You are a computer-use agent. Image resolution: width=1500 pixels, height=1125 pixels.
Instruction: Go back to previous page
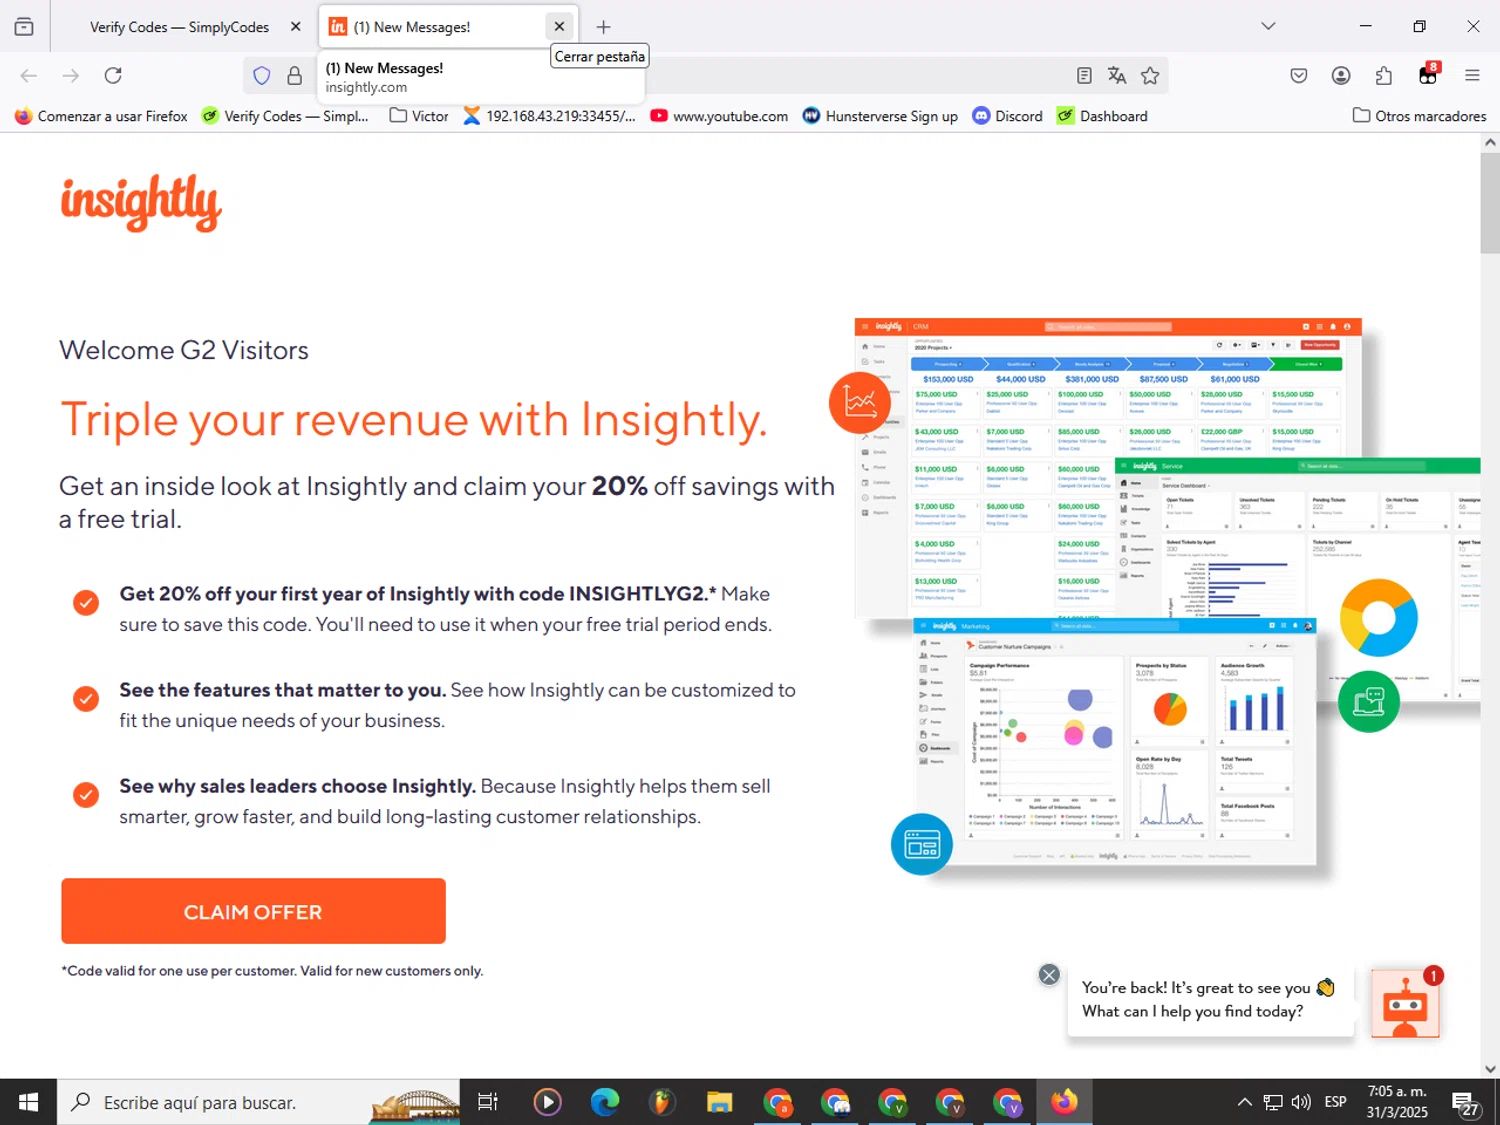pyautogui.click(x=29, y=75)
